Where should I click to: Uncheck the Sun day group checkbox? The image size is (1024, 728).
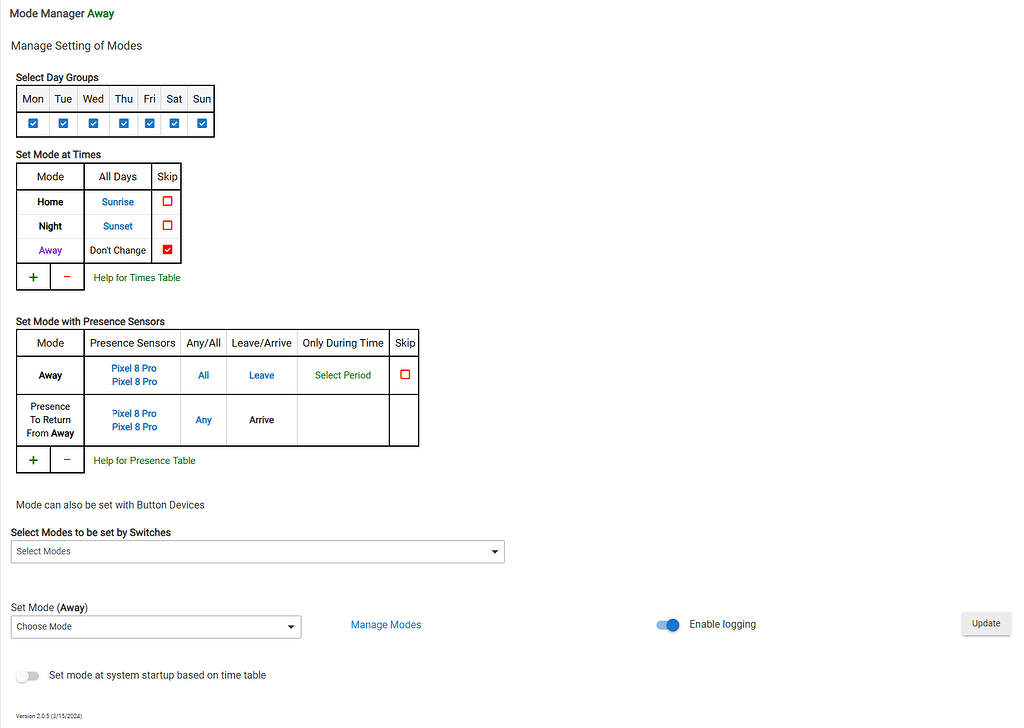(x=201, y=123)
